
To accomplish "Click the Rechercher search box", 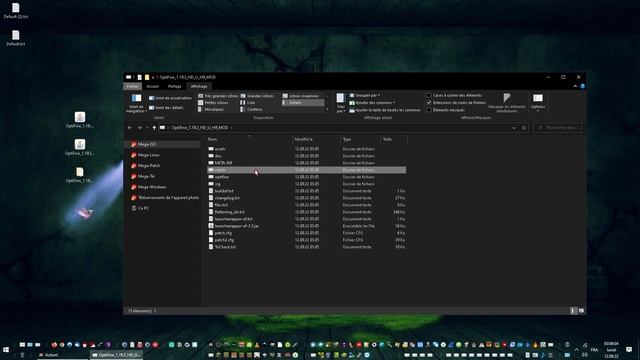I will pyautogui.click(x=558, y=128).
